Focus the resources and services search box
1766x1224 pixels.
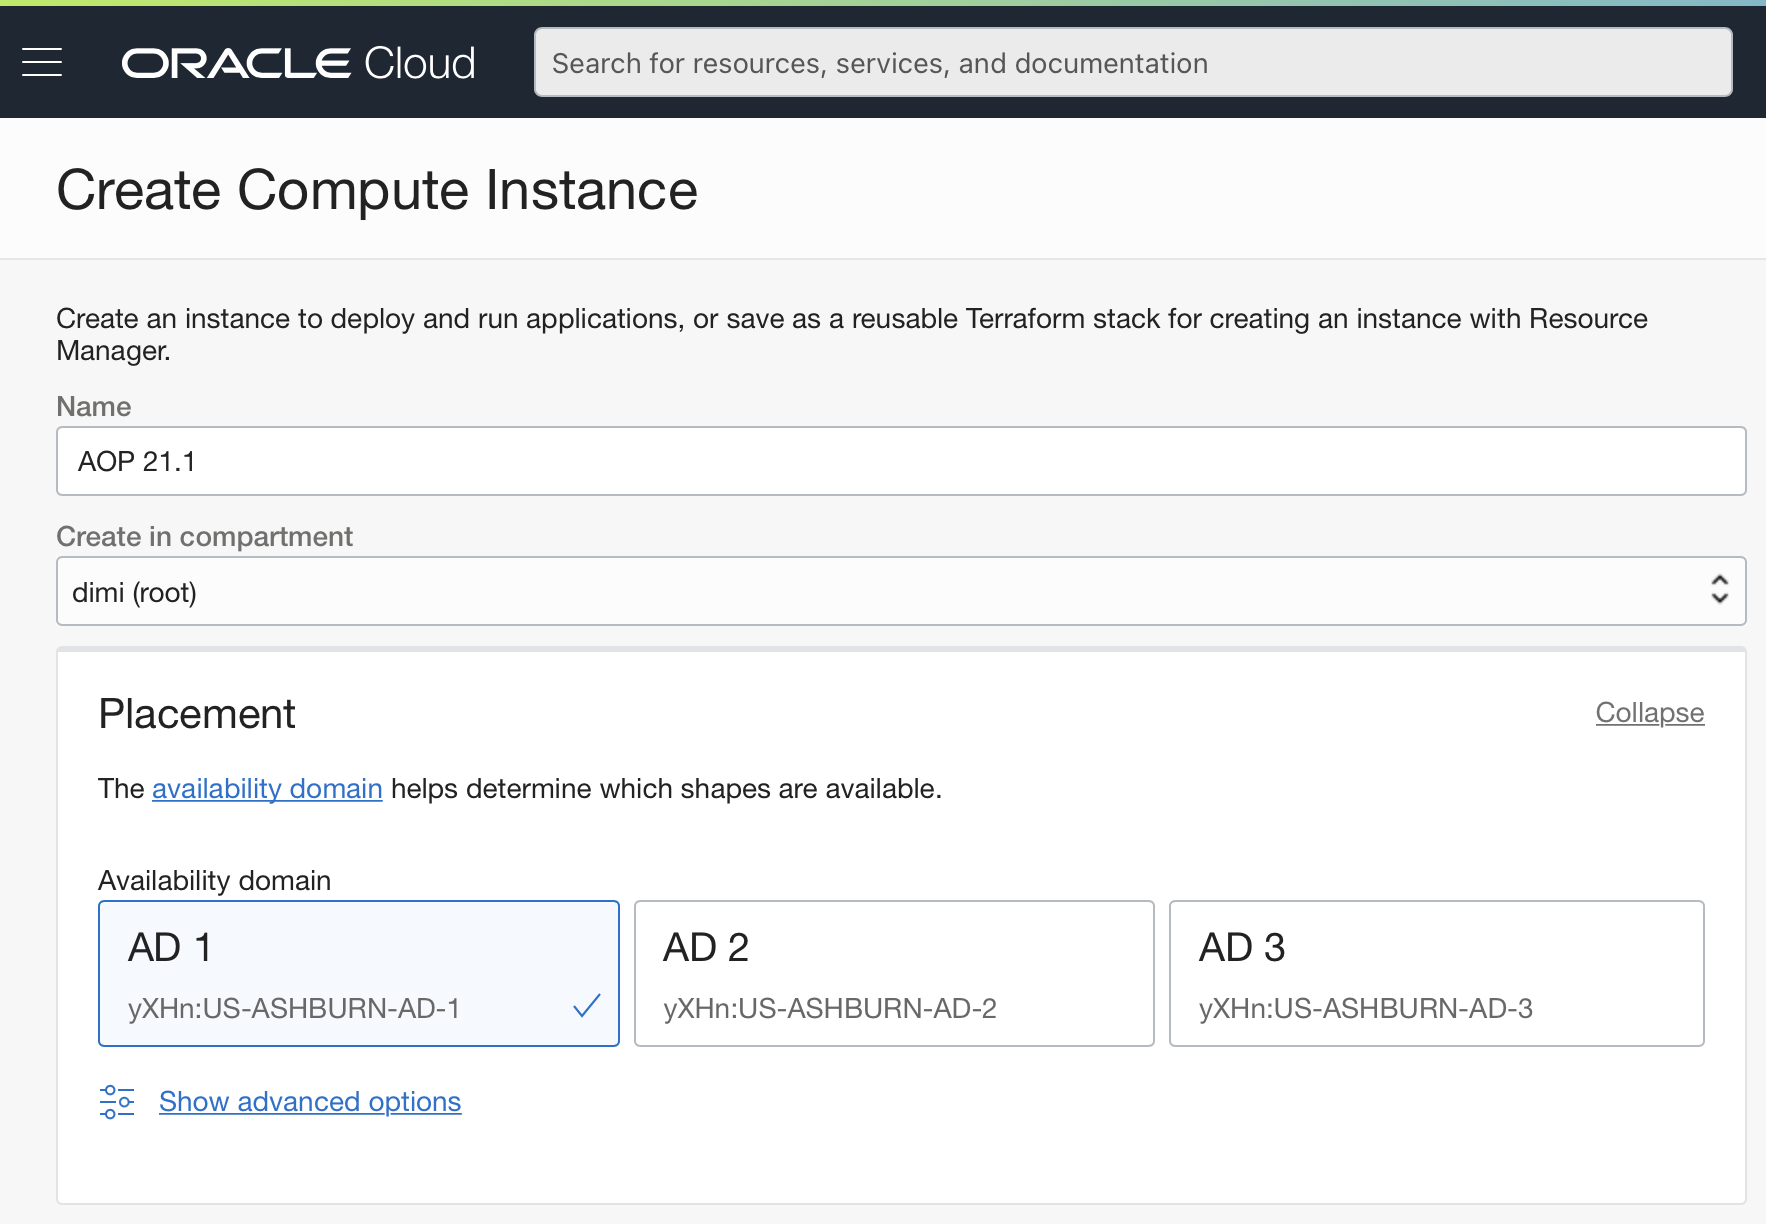[1132, 63]
